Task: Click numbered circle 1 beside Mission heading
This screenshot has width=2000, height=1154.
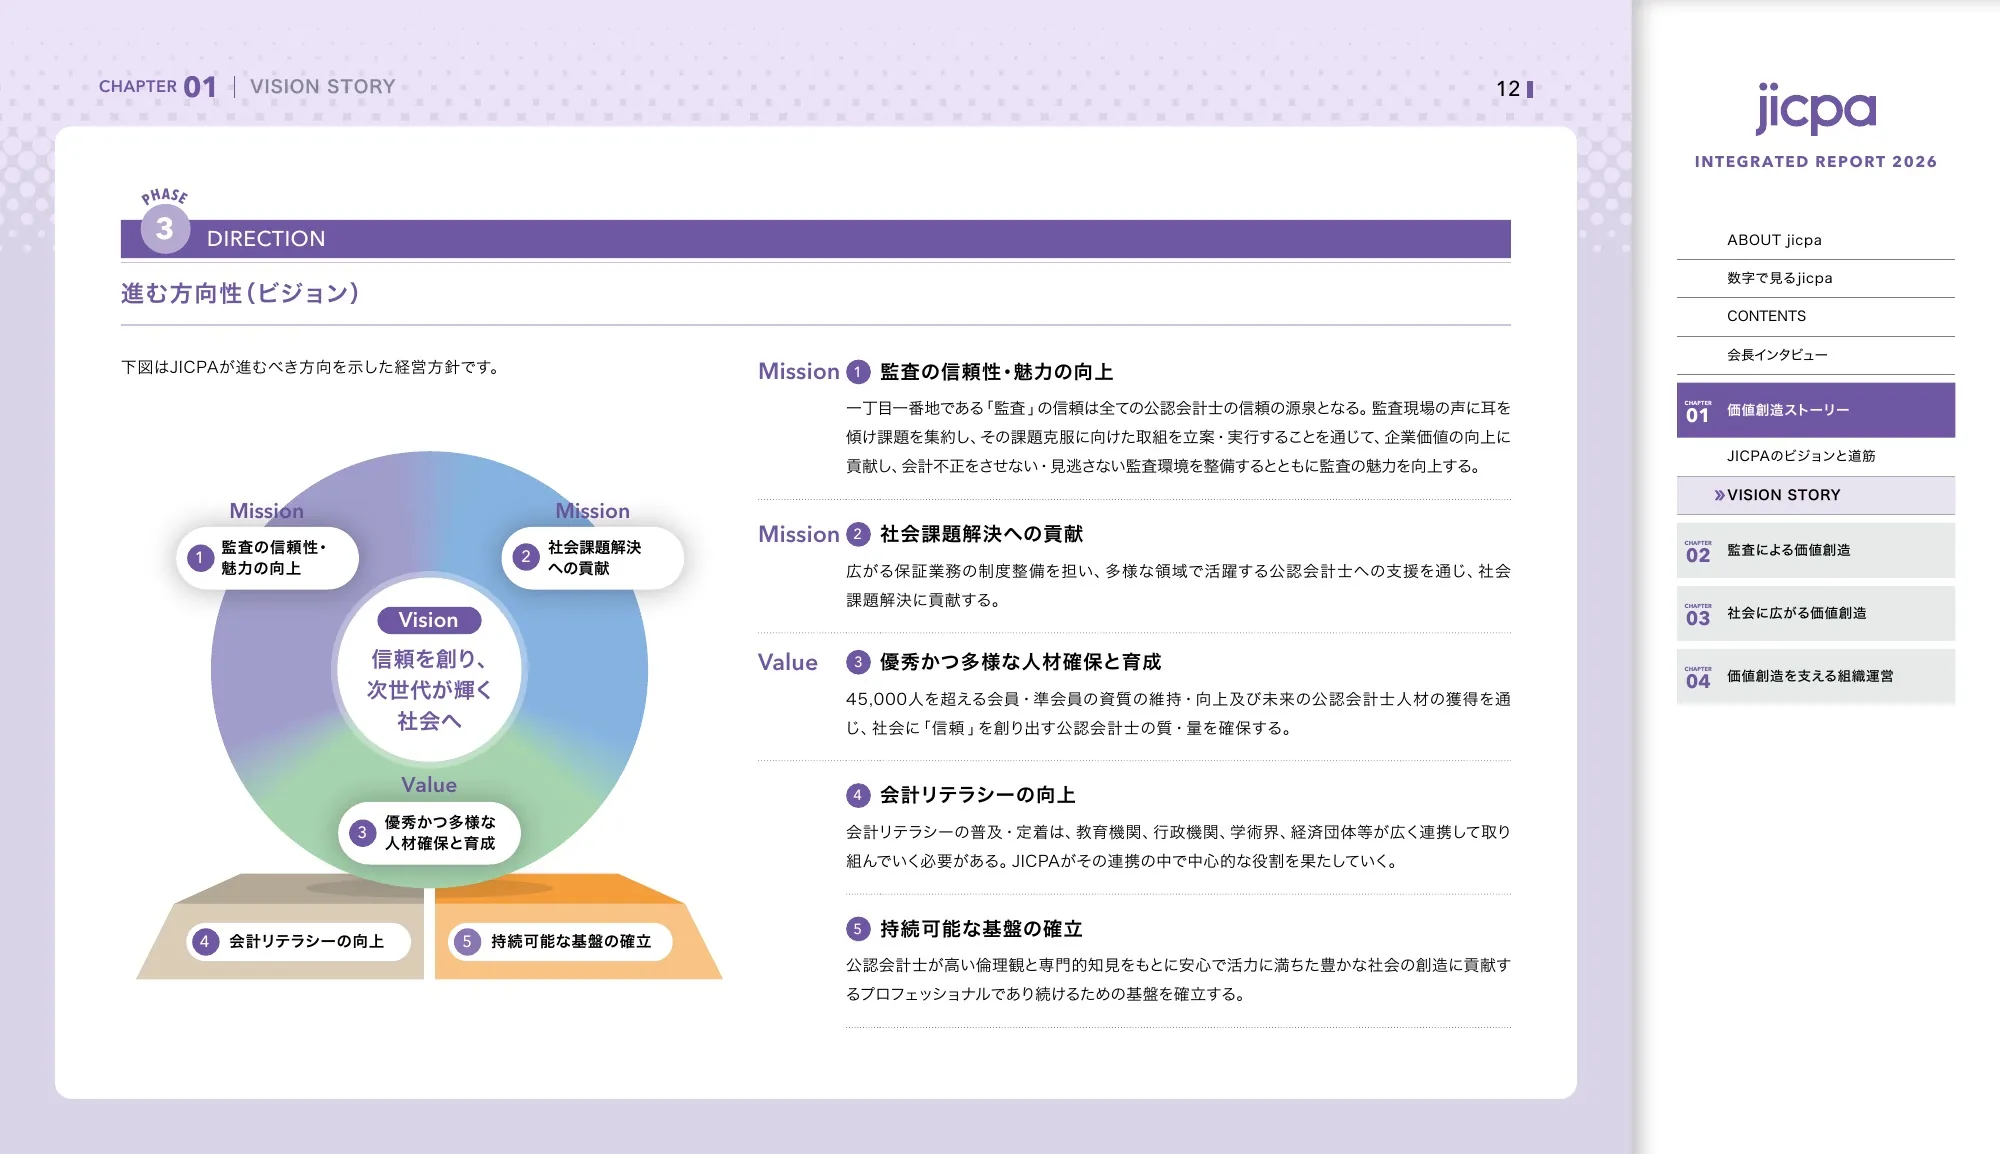Action: (x=858, y=372)
